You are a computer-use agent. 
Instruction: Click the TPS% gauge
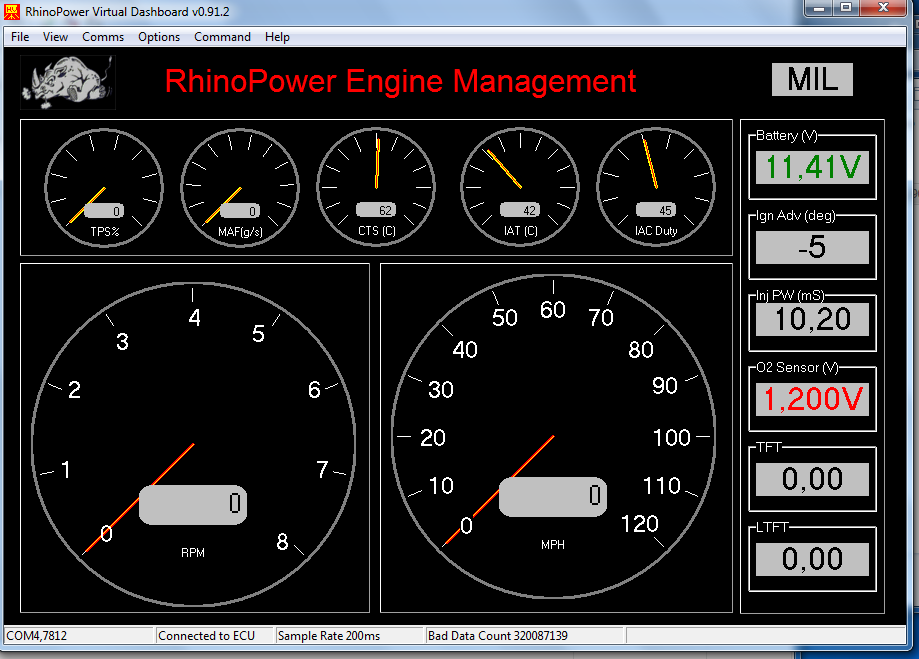click(x=104, y=188)
